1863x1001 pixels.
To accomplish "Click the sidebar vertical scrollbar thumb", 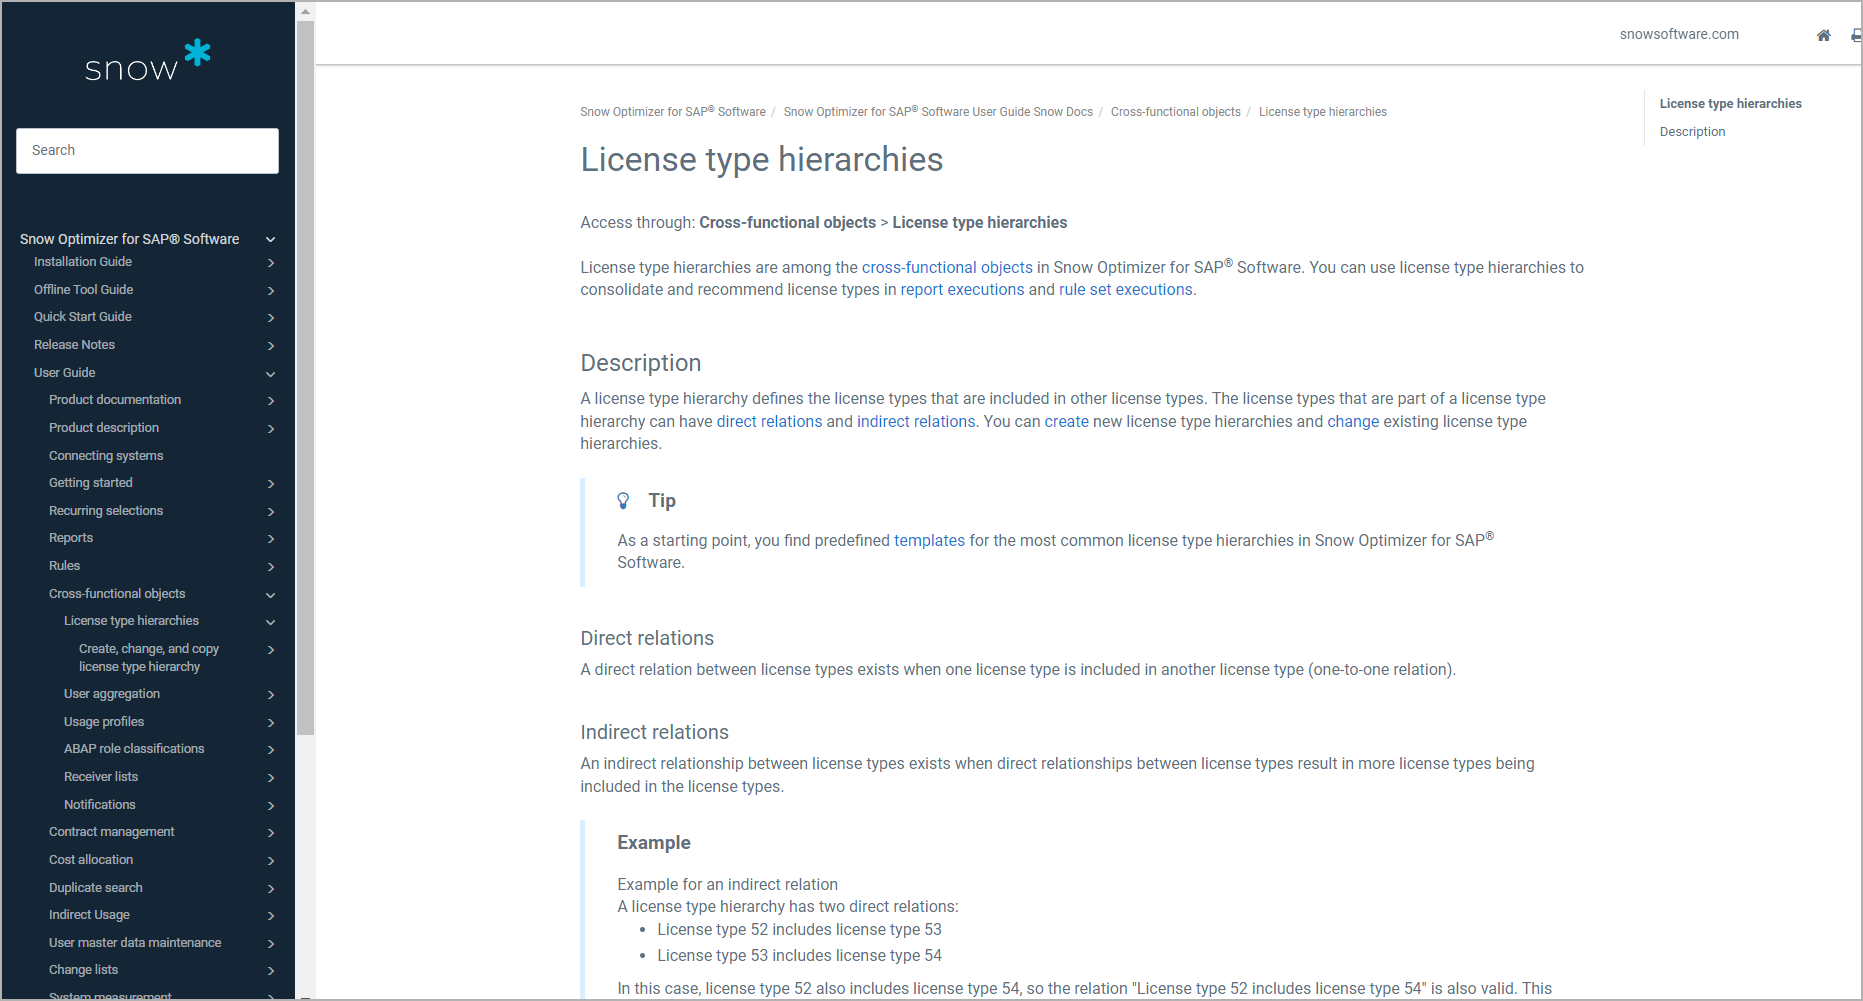I will pyautogui.click(x=305, y=378).
